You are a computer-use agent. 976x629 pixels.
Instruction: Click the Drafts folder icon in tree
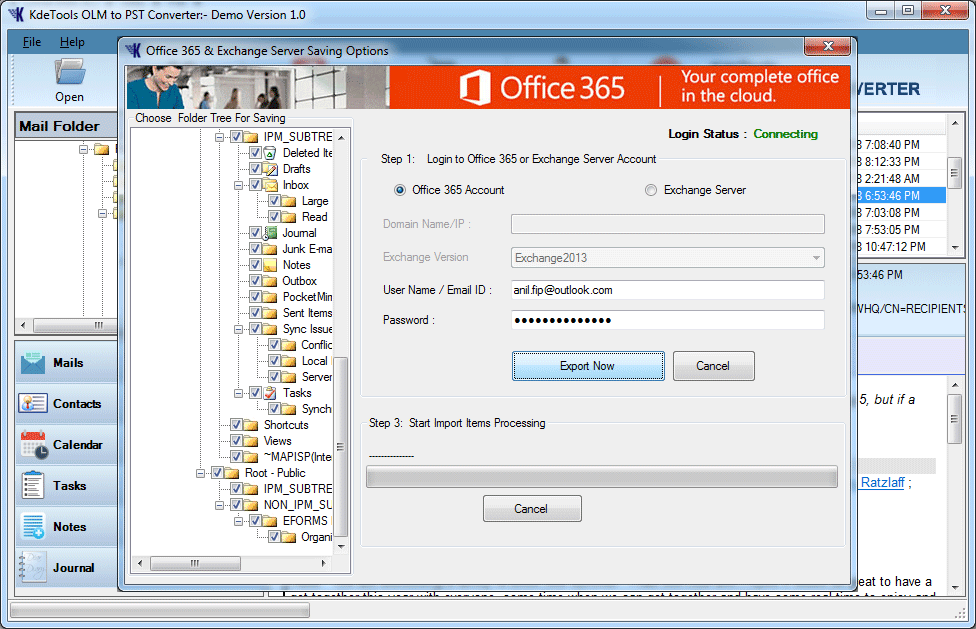point(270,169)
